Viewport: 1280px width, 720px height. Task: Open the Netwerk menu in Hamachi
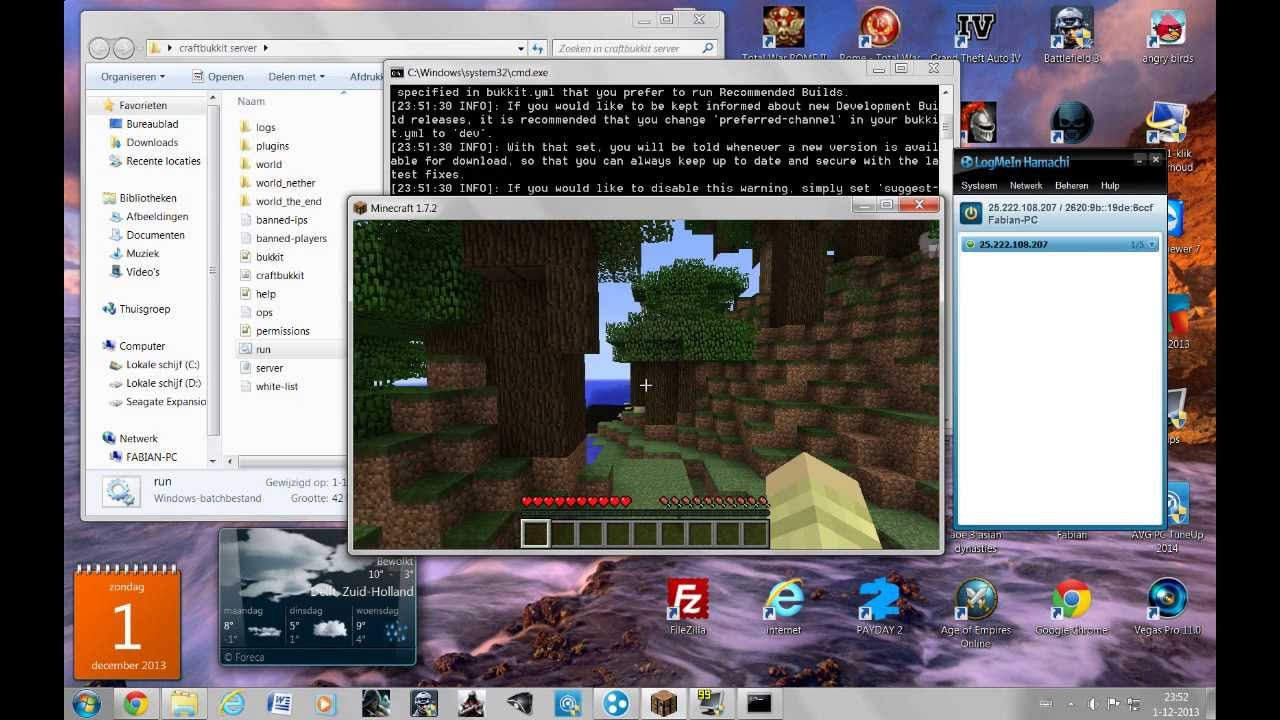1026,186
